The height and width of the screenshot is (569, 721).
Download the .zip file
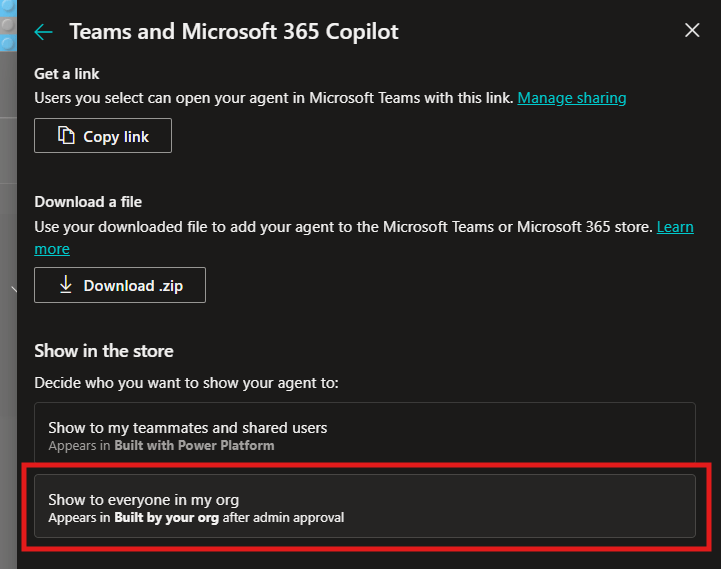coord(120,285)
